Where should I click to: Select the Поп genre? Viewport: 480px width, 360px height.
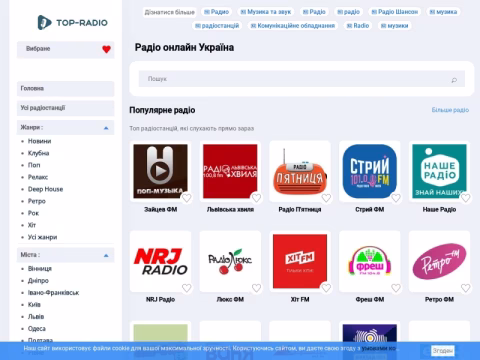(34, 165)
